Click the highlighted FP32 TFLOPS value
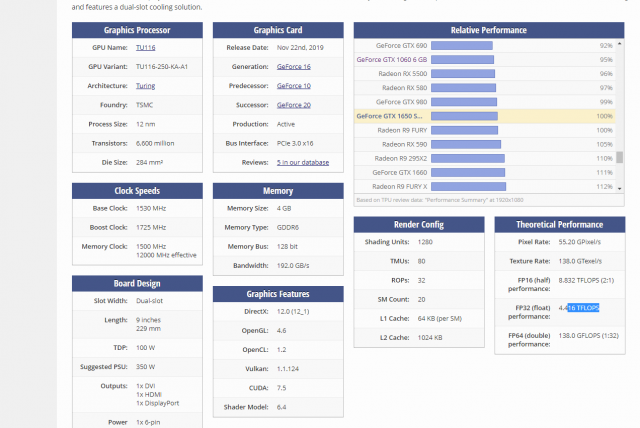The width and height of the screenshot is (640, 428). pos(583,308)
